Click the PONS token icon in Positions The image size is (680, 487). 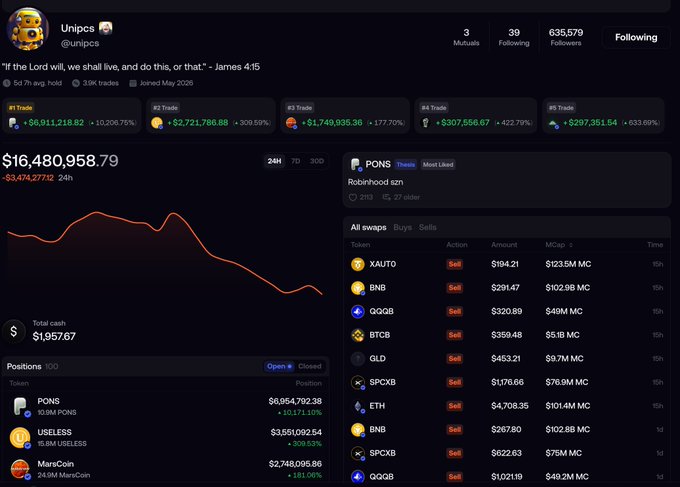[20, 407]
